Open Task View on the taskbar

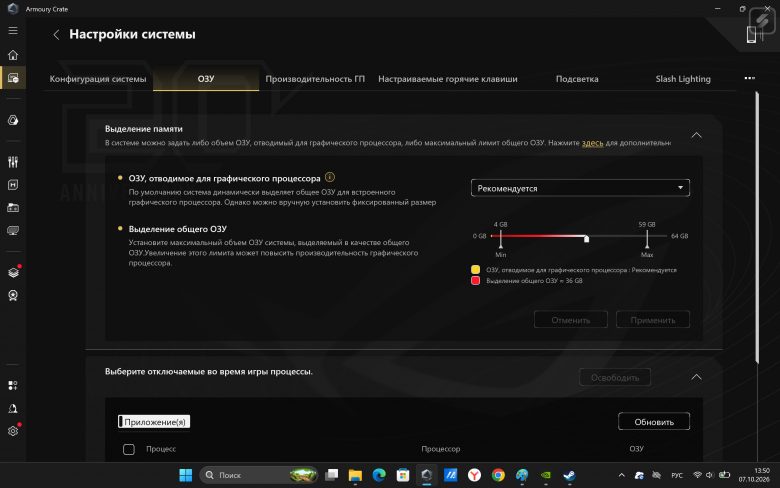click(331, 476)
